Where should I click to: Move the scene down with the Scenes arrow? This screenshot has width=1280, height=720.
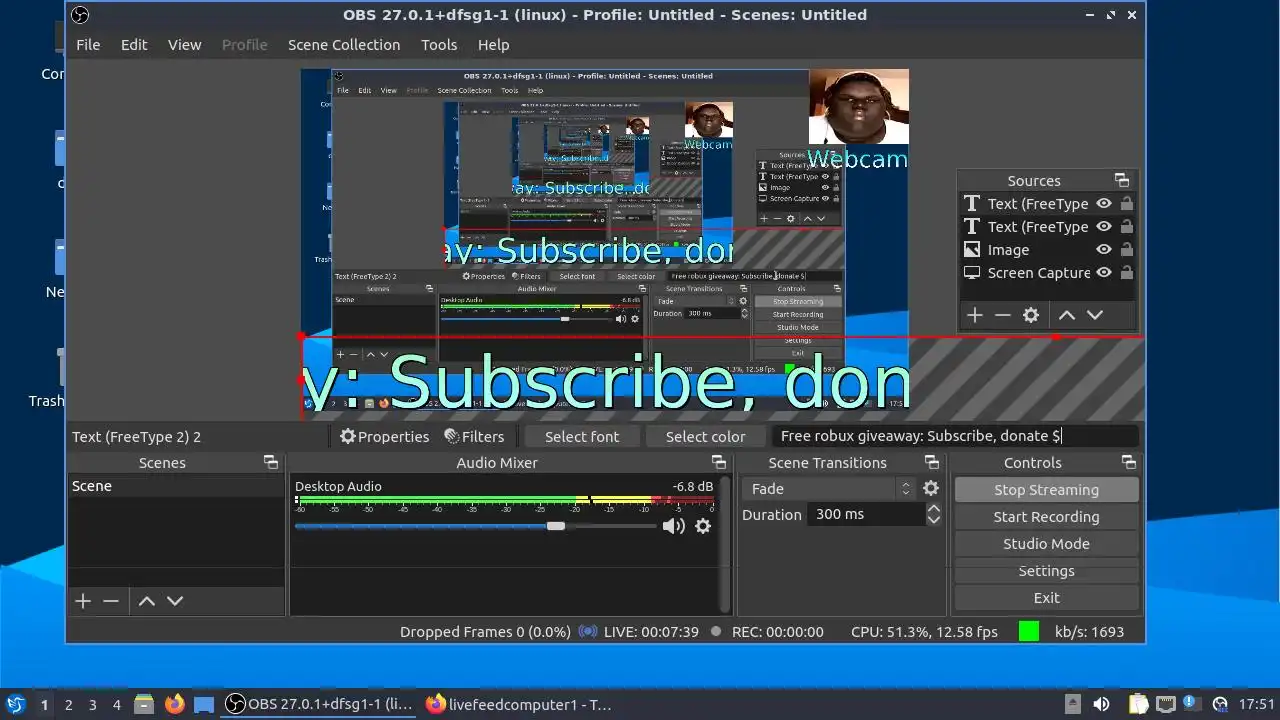(175, 601)
